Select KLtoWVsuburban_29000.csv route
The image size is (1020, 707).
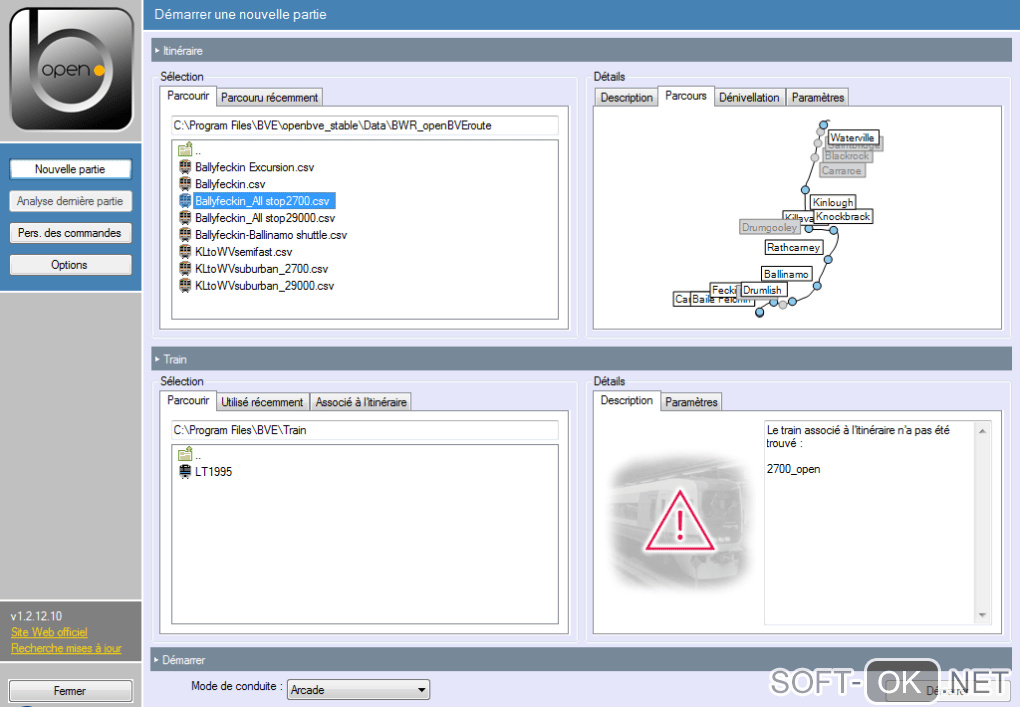tap(264, 286)
